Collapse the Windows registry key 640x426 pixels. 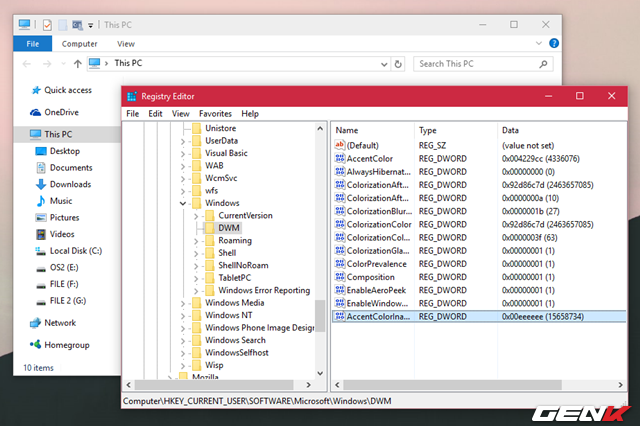(183, 203)
